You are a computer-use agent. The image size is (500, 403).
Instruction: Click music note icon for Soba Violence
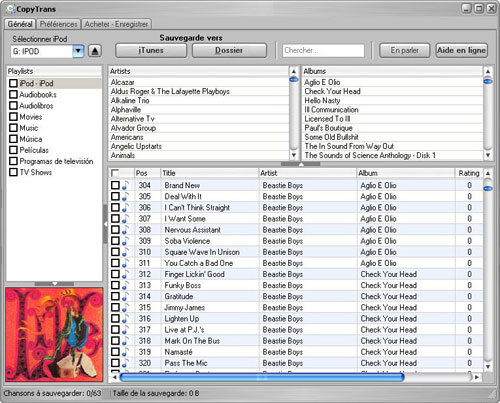[125, 241]
